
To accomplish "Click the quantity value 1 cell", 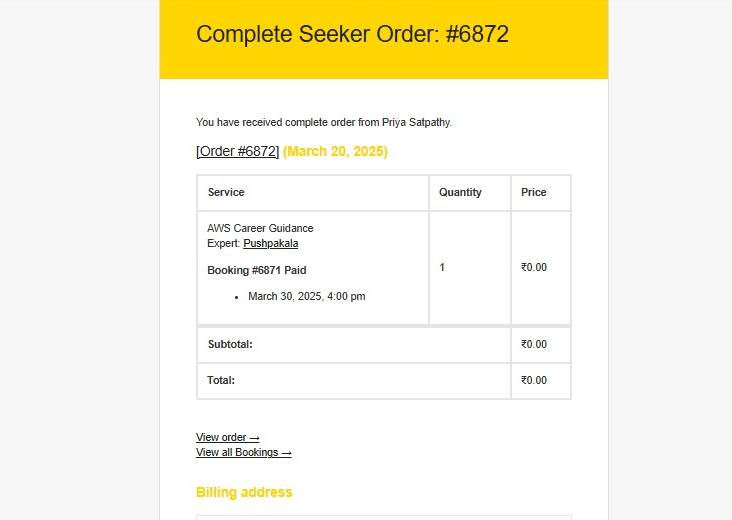I will pos(470,267).
